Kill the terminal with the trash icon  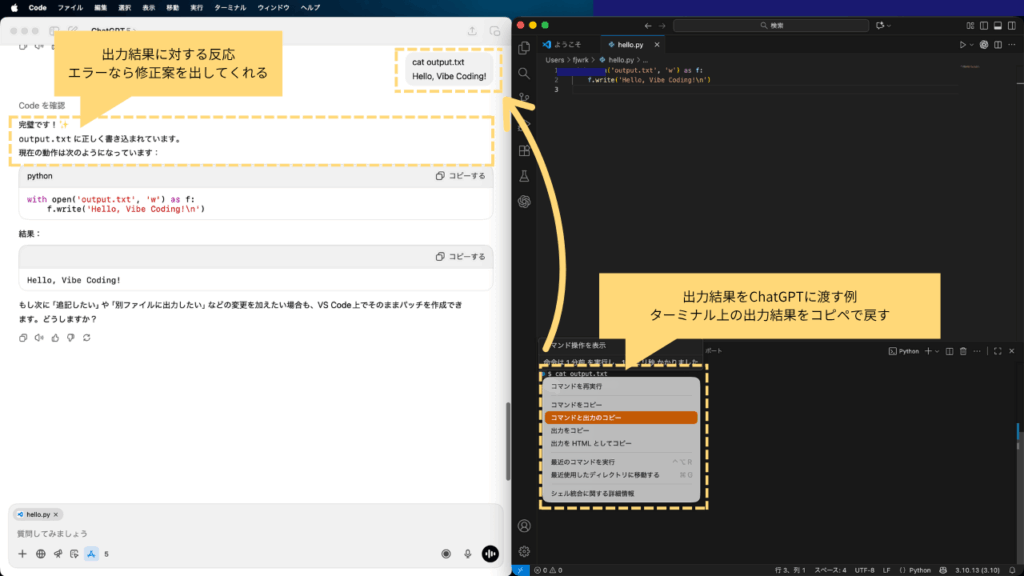pyautogui.click(x=963, y=351)
